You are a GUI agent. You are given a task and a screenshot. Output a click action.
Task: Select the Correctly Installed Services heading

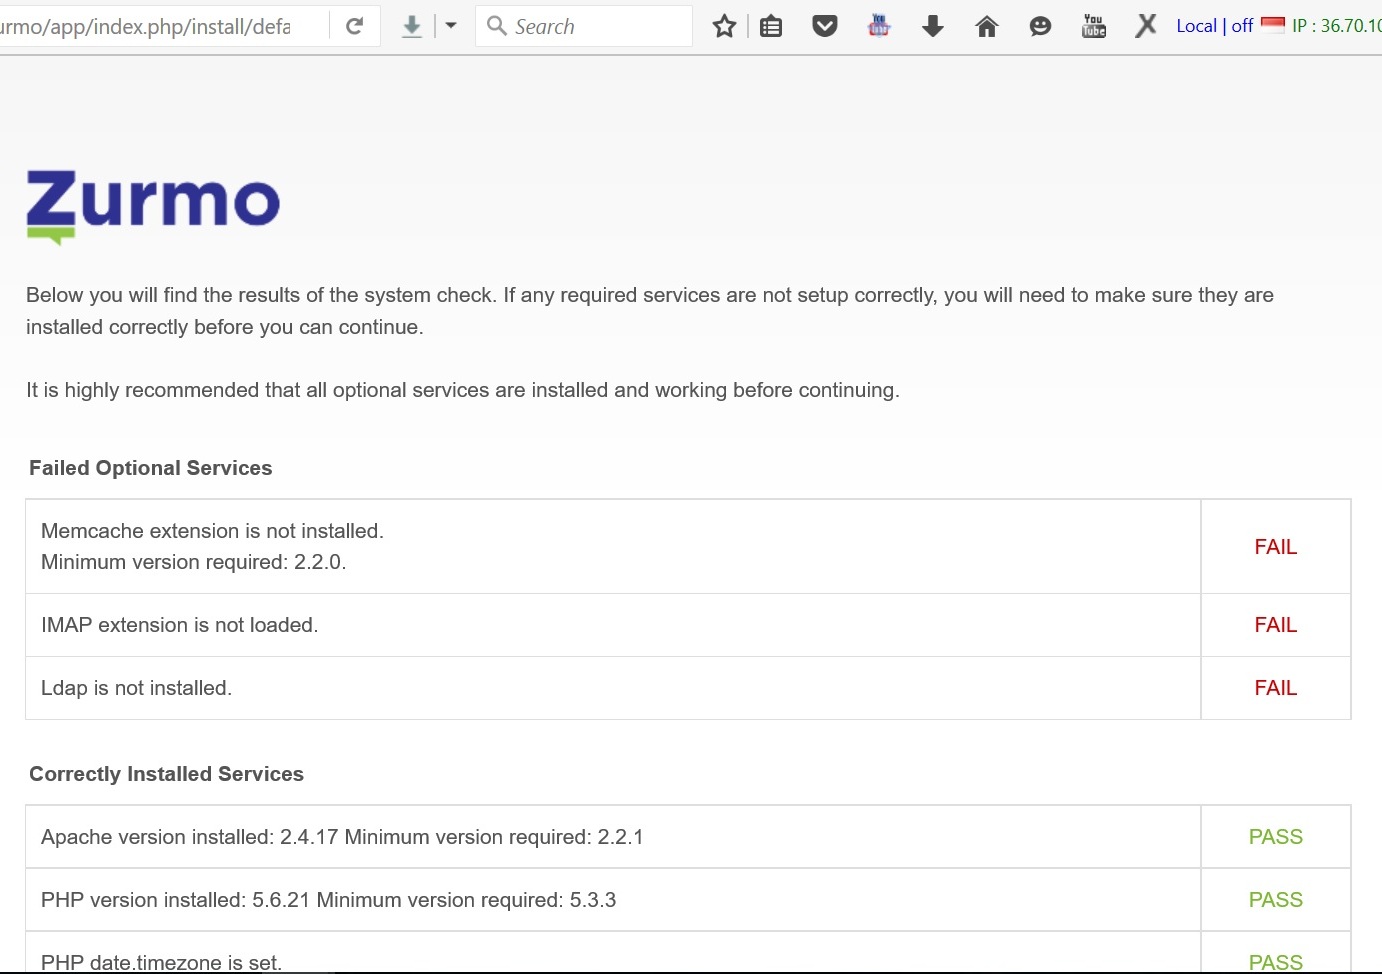pyautogui.click(x=167, y=774)
